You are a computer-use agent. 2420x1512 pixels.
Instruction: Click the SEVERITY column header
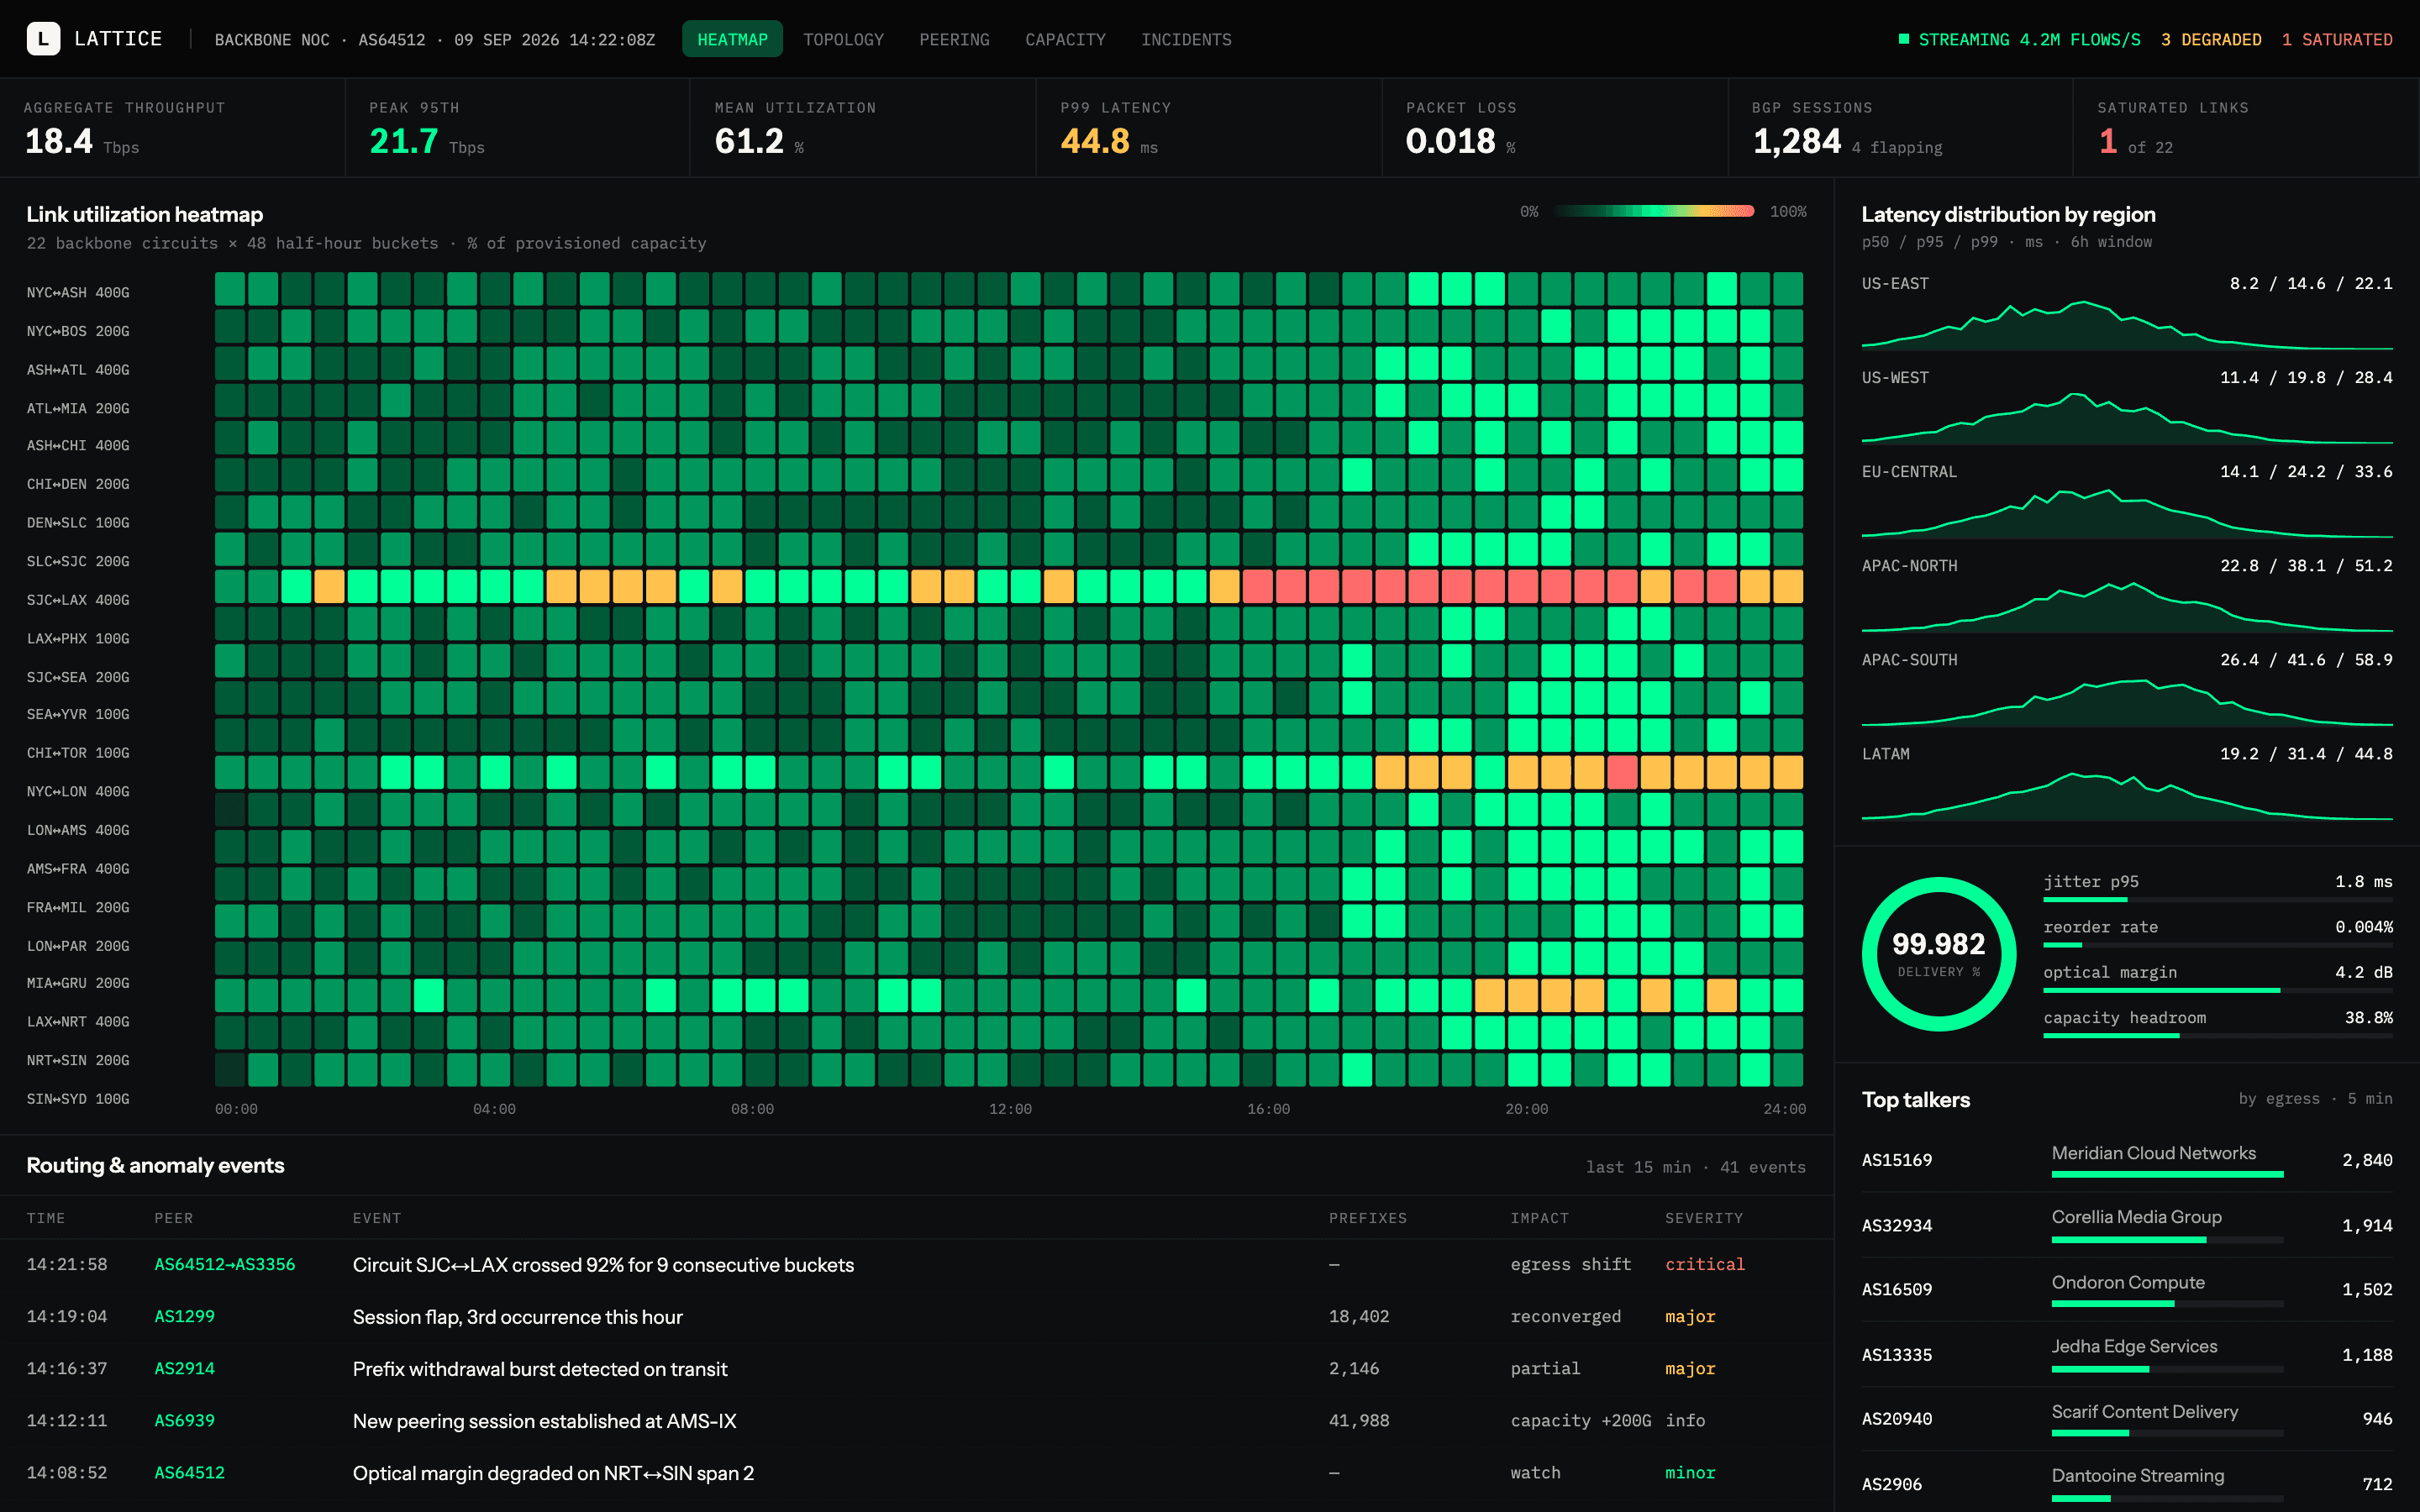1703,1218
